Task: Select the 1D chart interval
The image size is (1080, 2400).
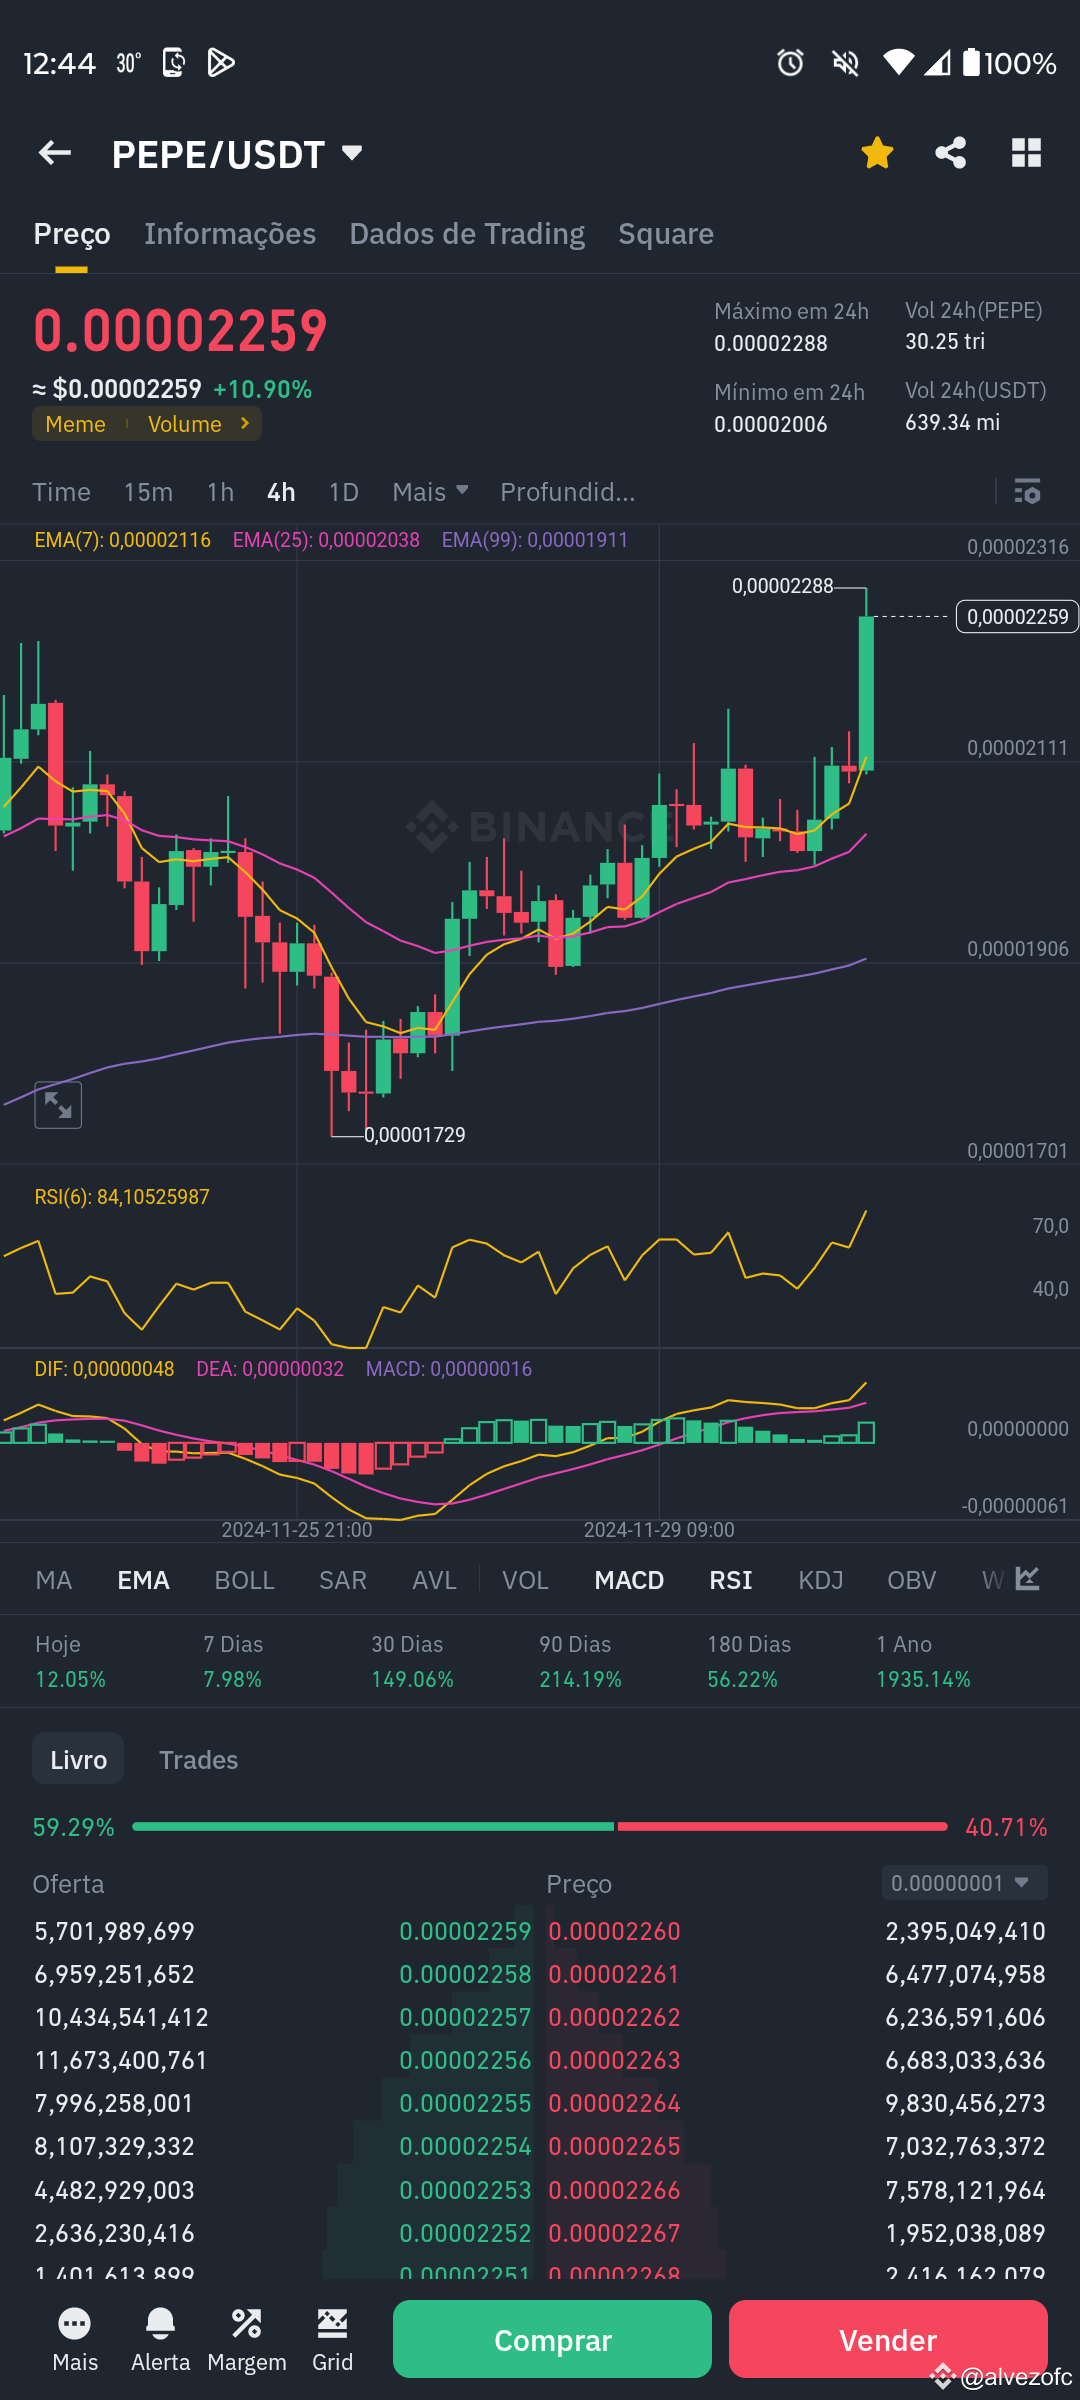Action: click(343, 491)
